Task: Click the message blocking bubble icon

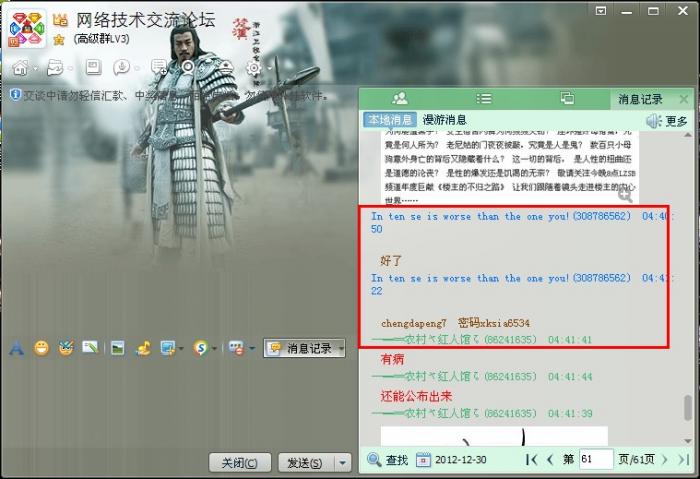Action: tap(236, 348)
